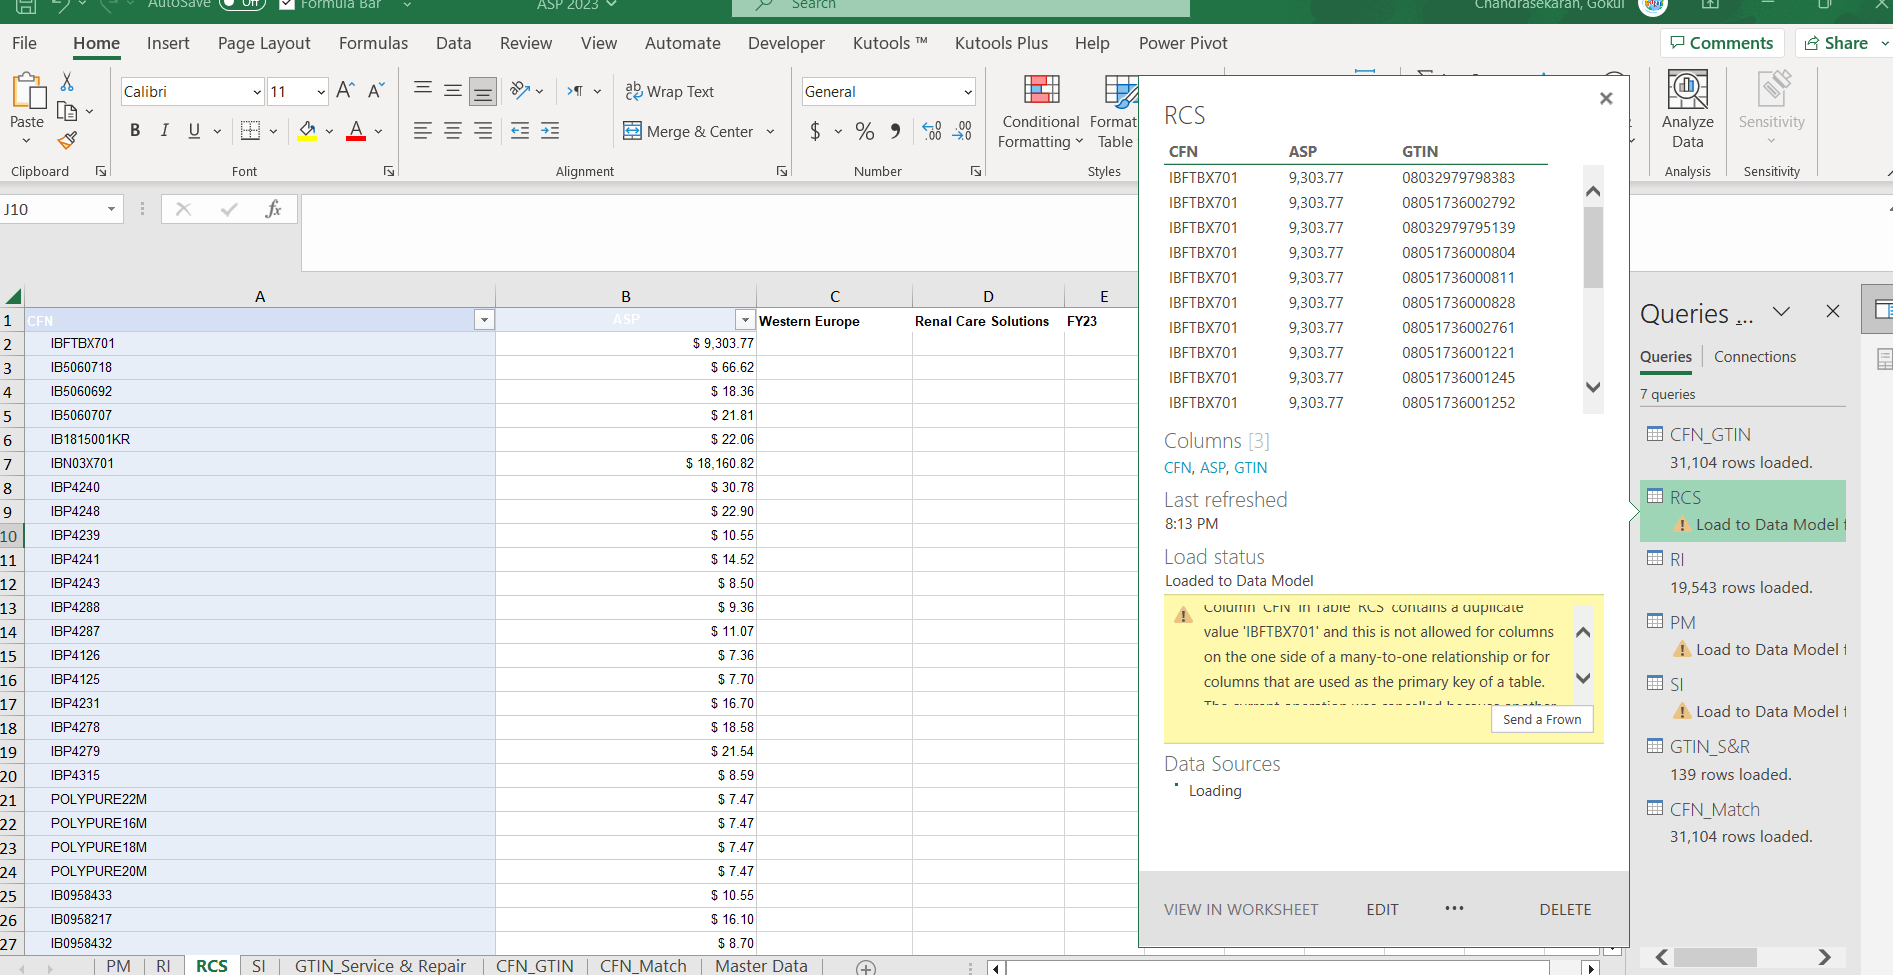
Task: Click the Insert Function fx icon
Action: (272, 209)
